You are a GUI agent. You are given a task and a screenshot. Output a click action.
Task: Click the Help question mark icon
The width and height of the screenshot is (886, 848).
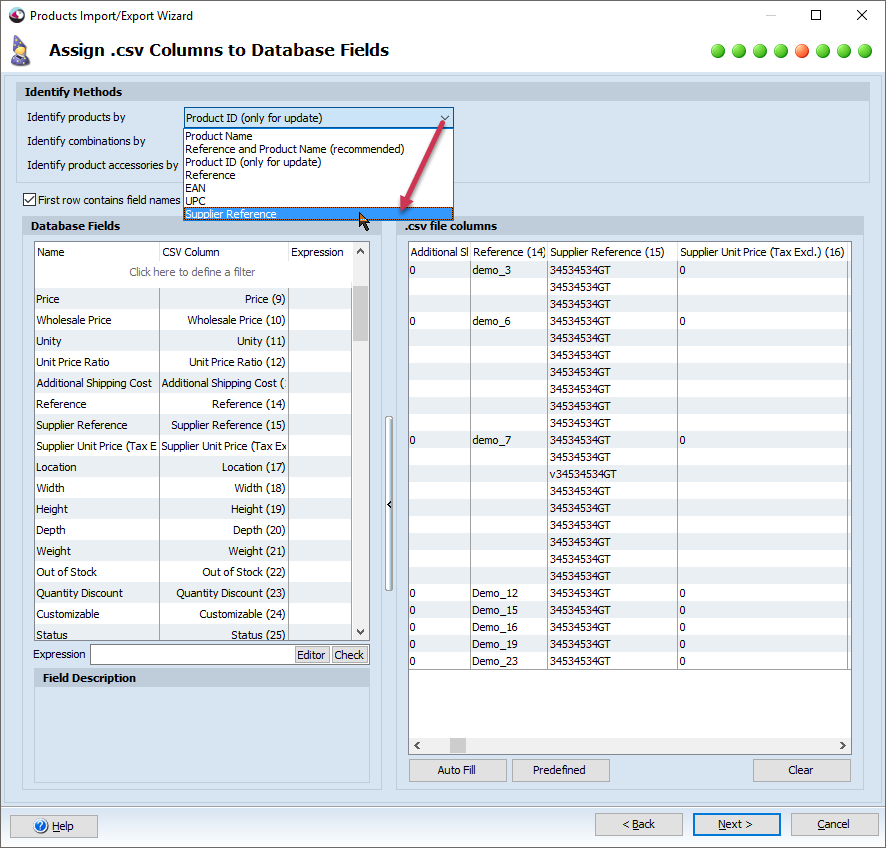tap(41, 826)
